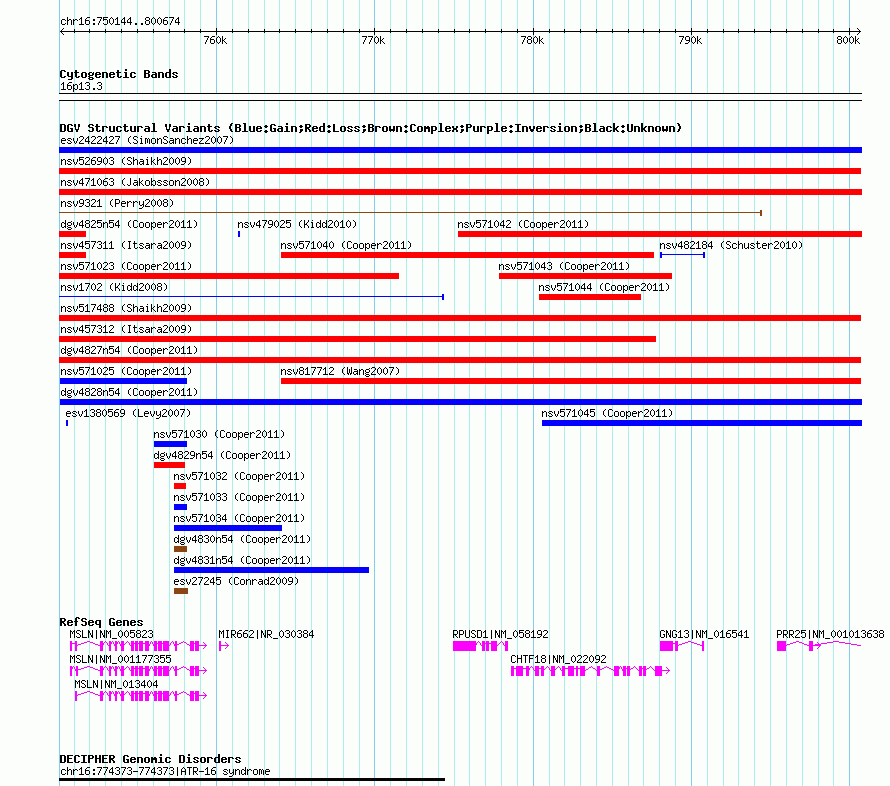This screenshot has width=890, height=786.
Task: Select the thin blue nsv482184 interval bar
Action: 682,255
